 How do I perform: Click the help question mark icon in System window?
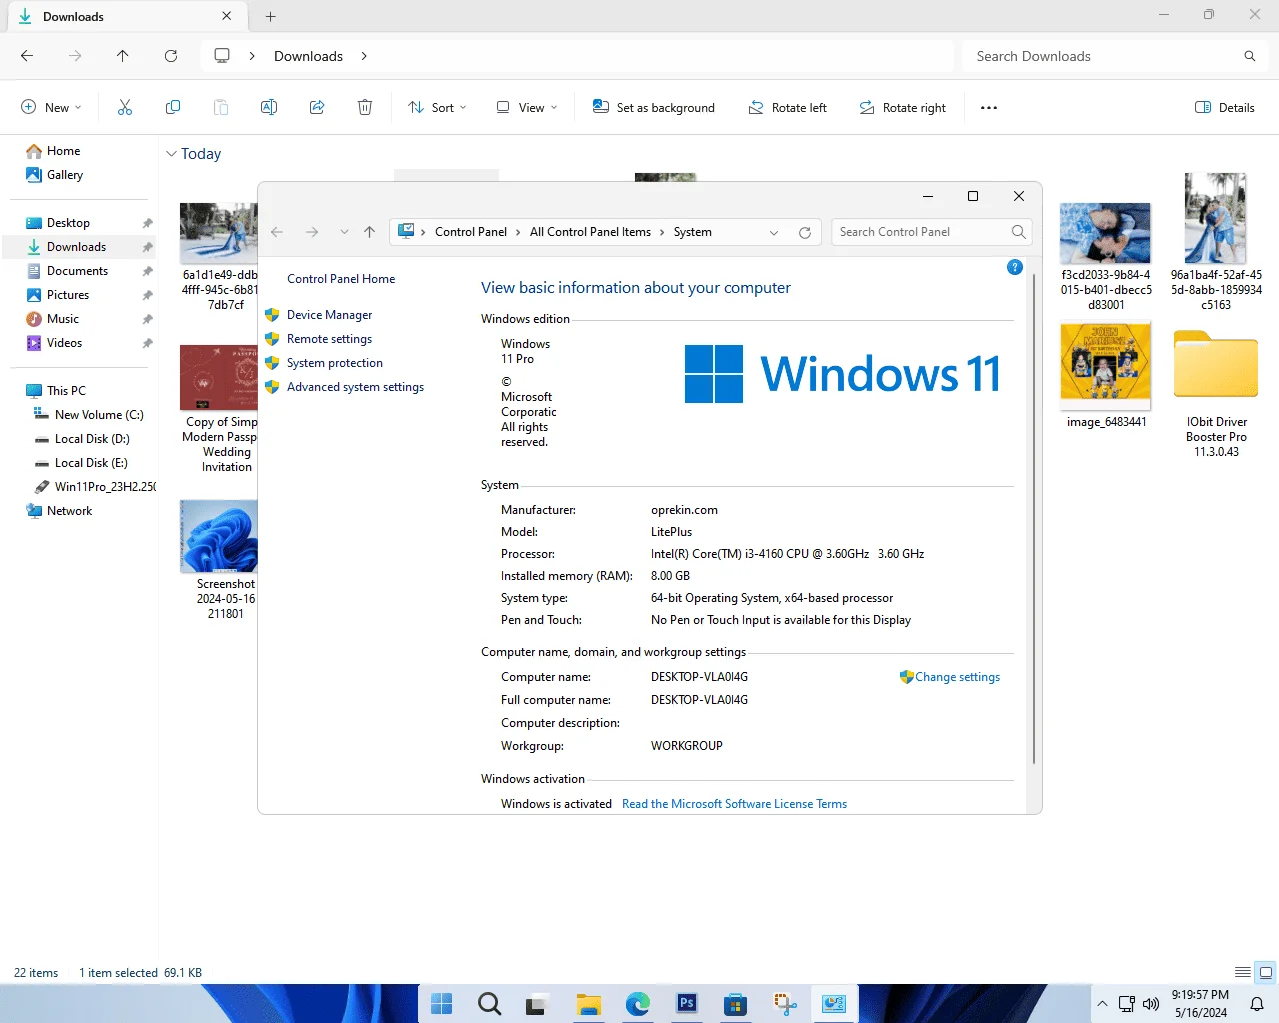(x=1015, y=267)
